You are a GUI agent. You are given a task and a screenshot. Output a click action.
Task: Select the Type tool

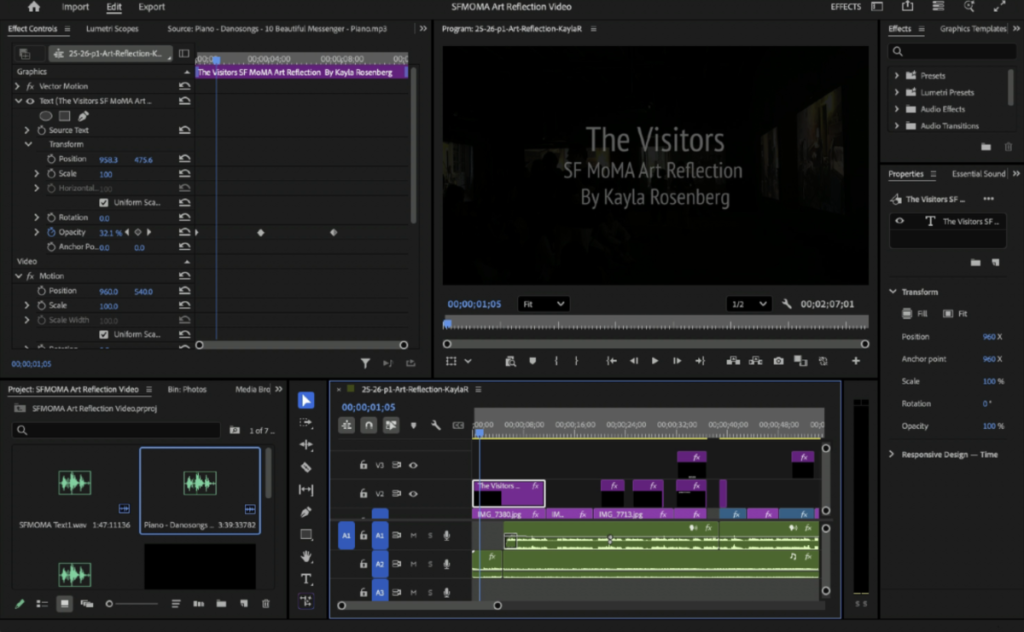[x=306, y=579]
